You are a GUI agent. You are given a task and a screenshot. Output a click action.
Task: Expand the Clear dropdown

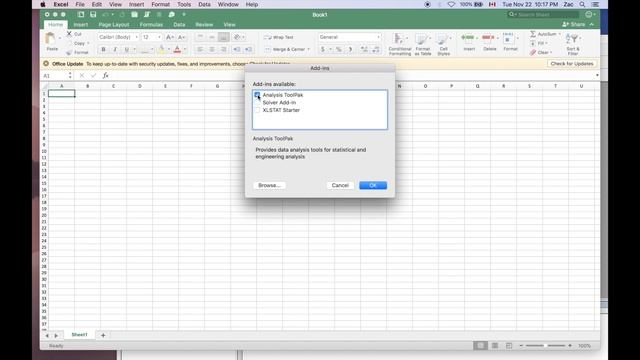click(x=551, y=52)
